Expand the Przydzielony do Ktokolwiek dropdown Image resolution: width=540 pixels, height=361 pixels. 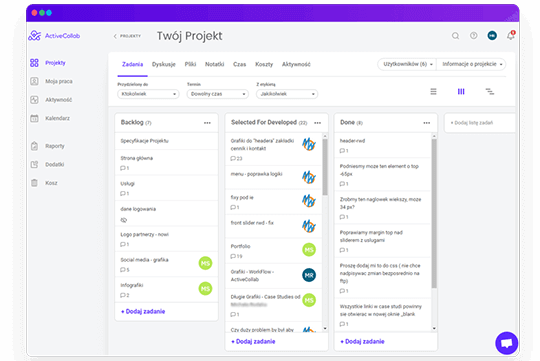pyautogui.click(x=148, y=94)
